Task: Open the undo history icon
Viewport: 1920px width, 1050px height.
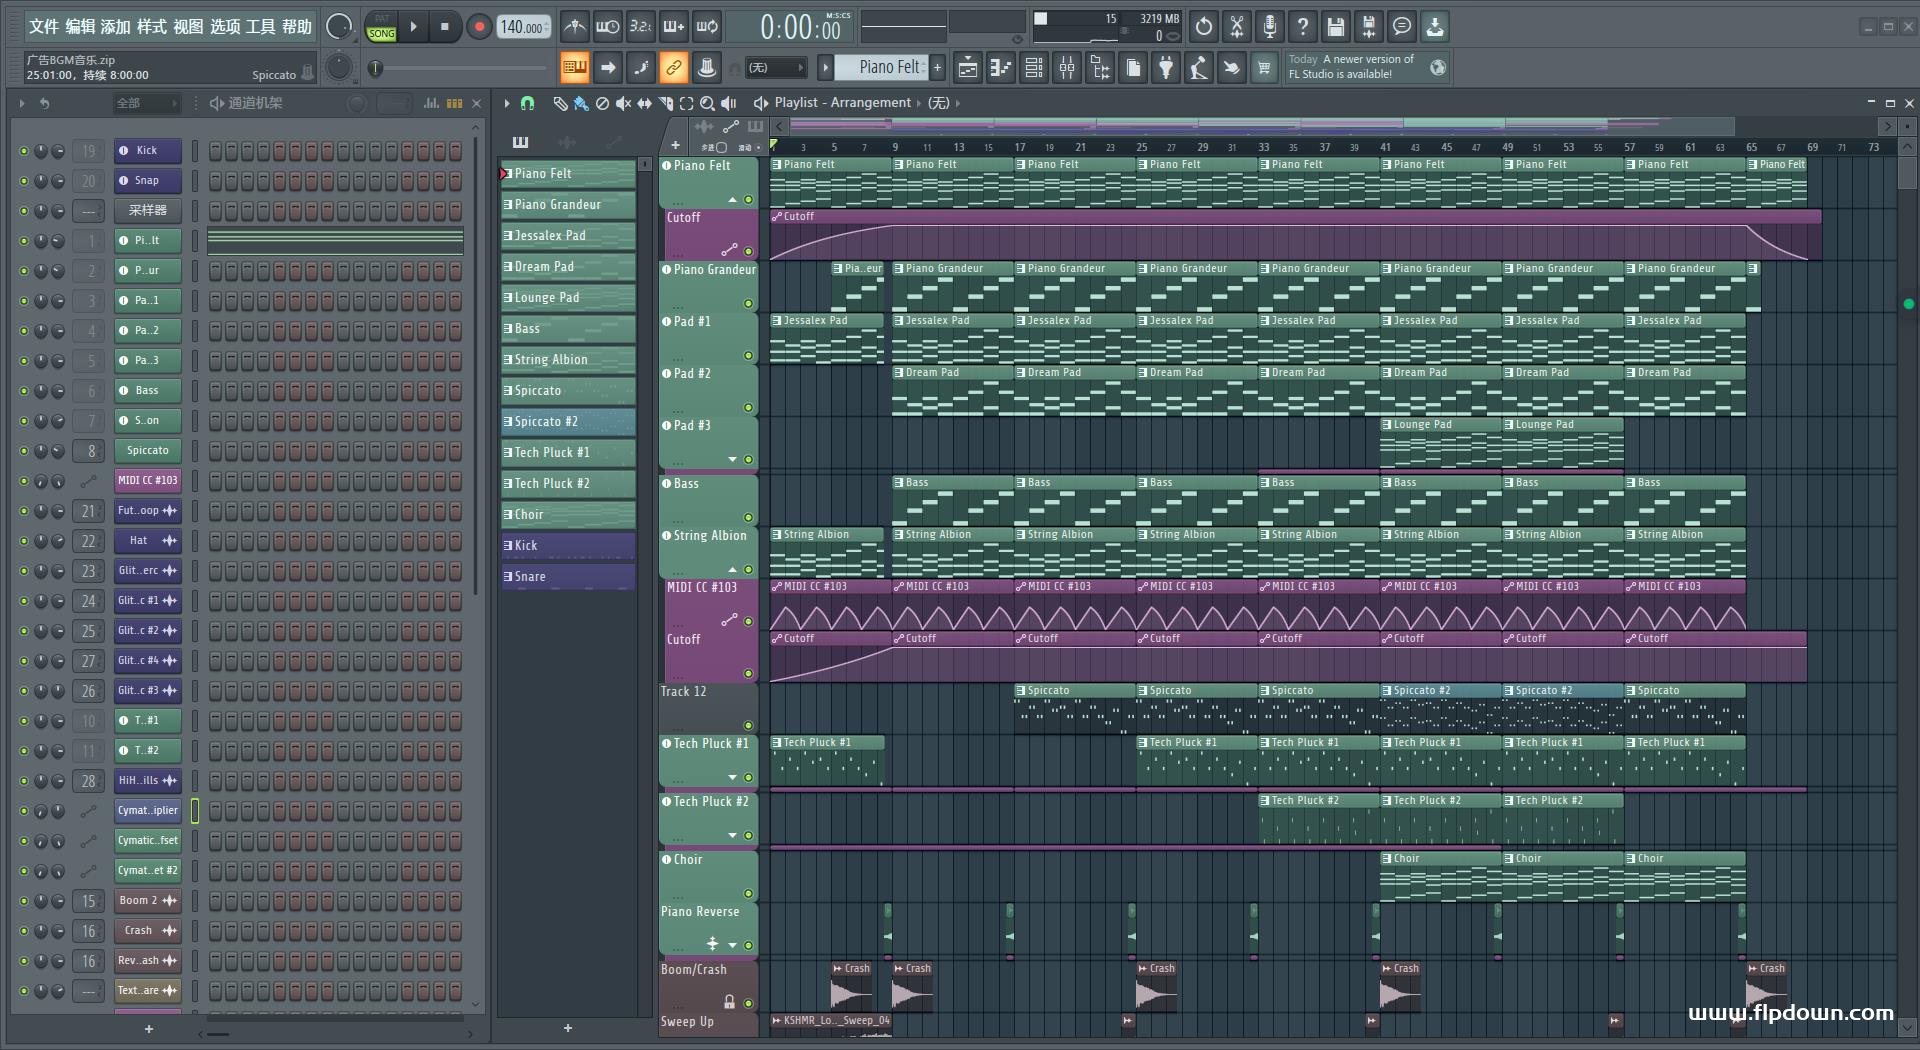Action: point(1204,27)
